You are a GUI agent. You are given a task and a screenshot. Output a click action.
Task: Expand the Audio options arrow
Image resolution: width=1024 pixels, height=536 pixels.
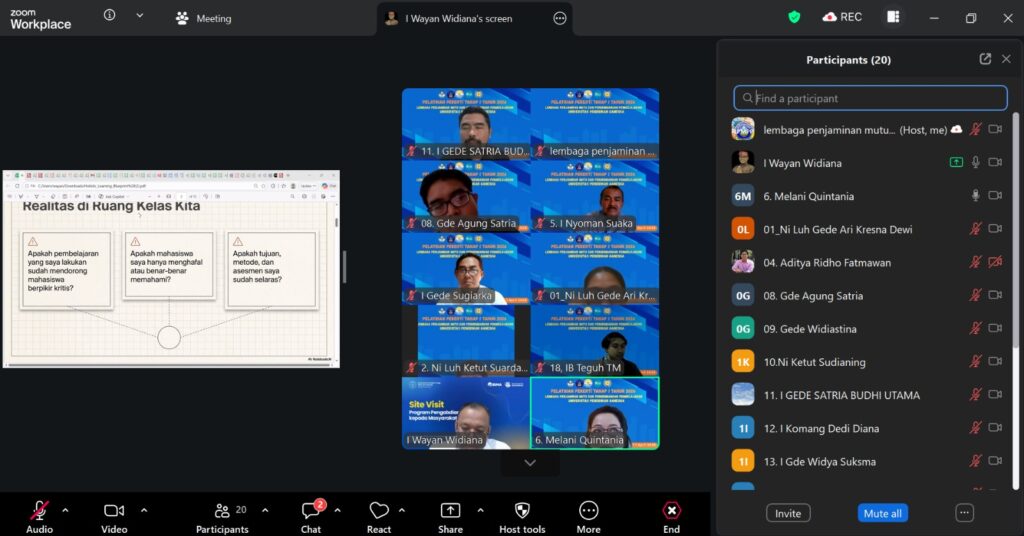coord(65,510)
